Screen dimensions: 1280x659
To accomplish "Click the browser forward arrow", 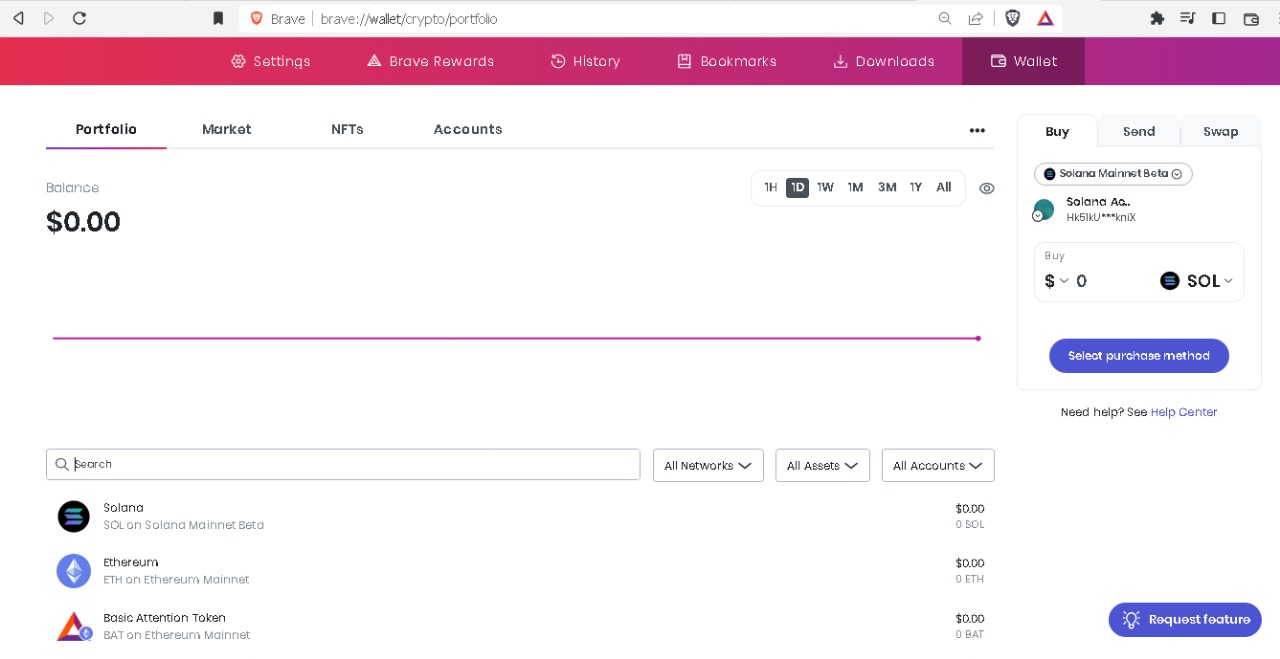I will 49,18.
